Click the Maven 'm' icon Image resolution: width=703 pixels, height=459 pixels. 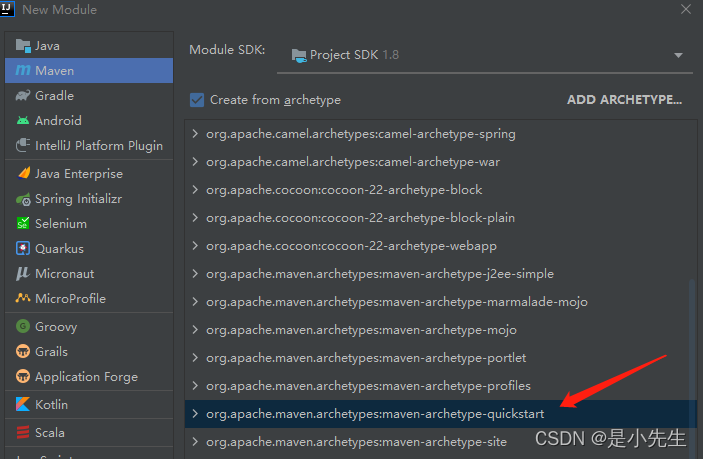(23, 70)
